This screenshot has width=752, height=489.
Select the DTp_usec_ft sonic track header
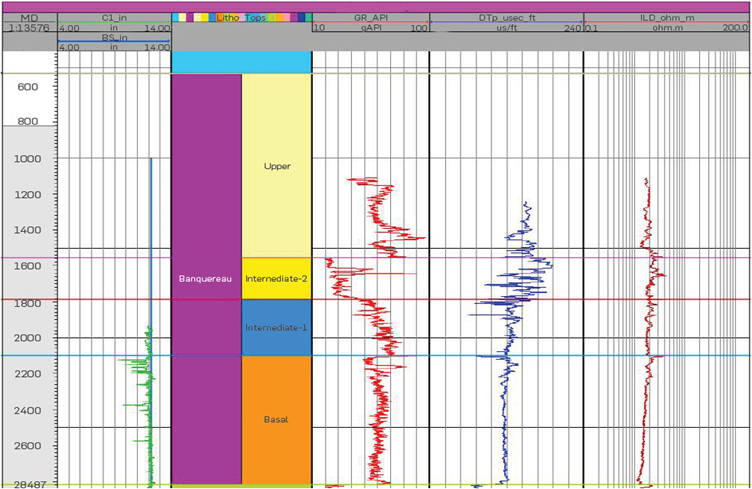[x=505, y=17]
